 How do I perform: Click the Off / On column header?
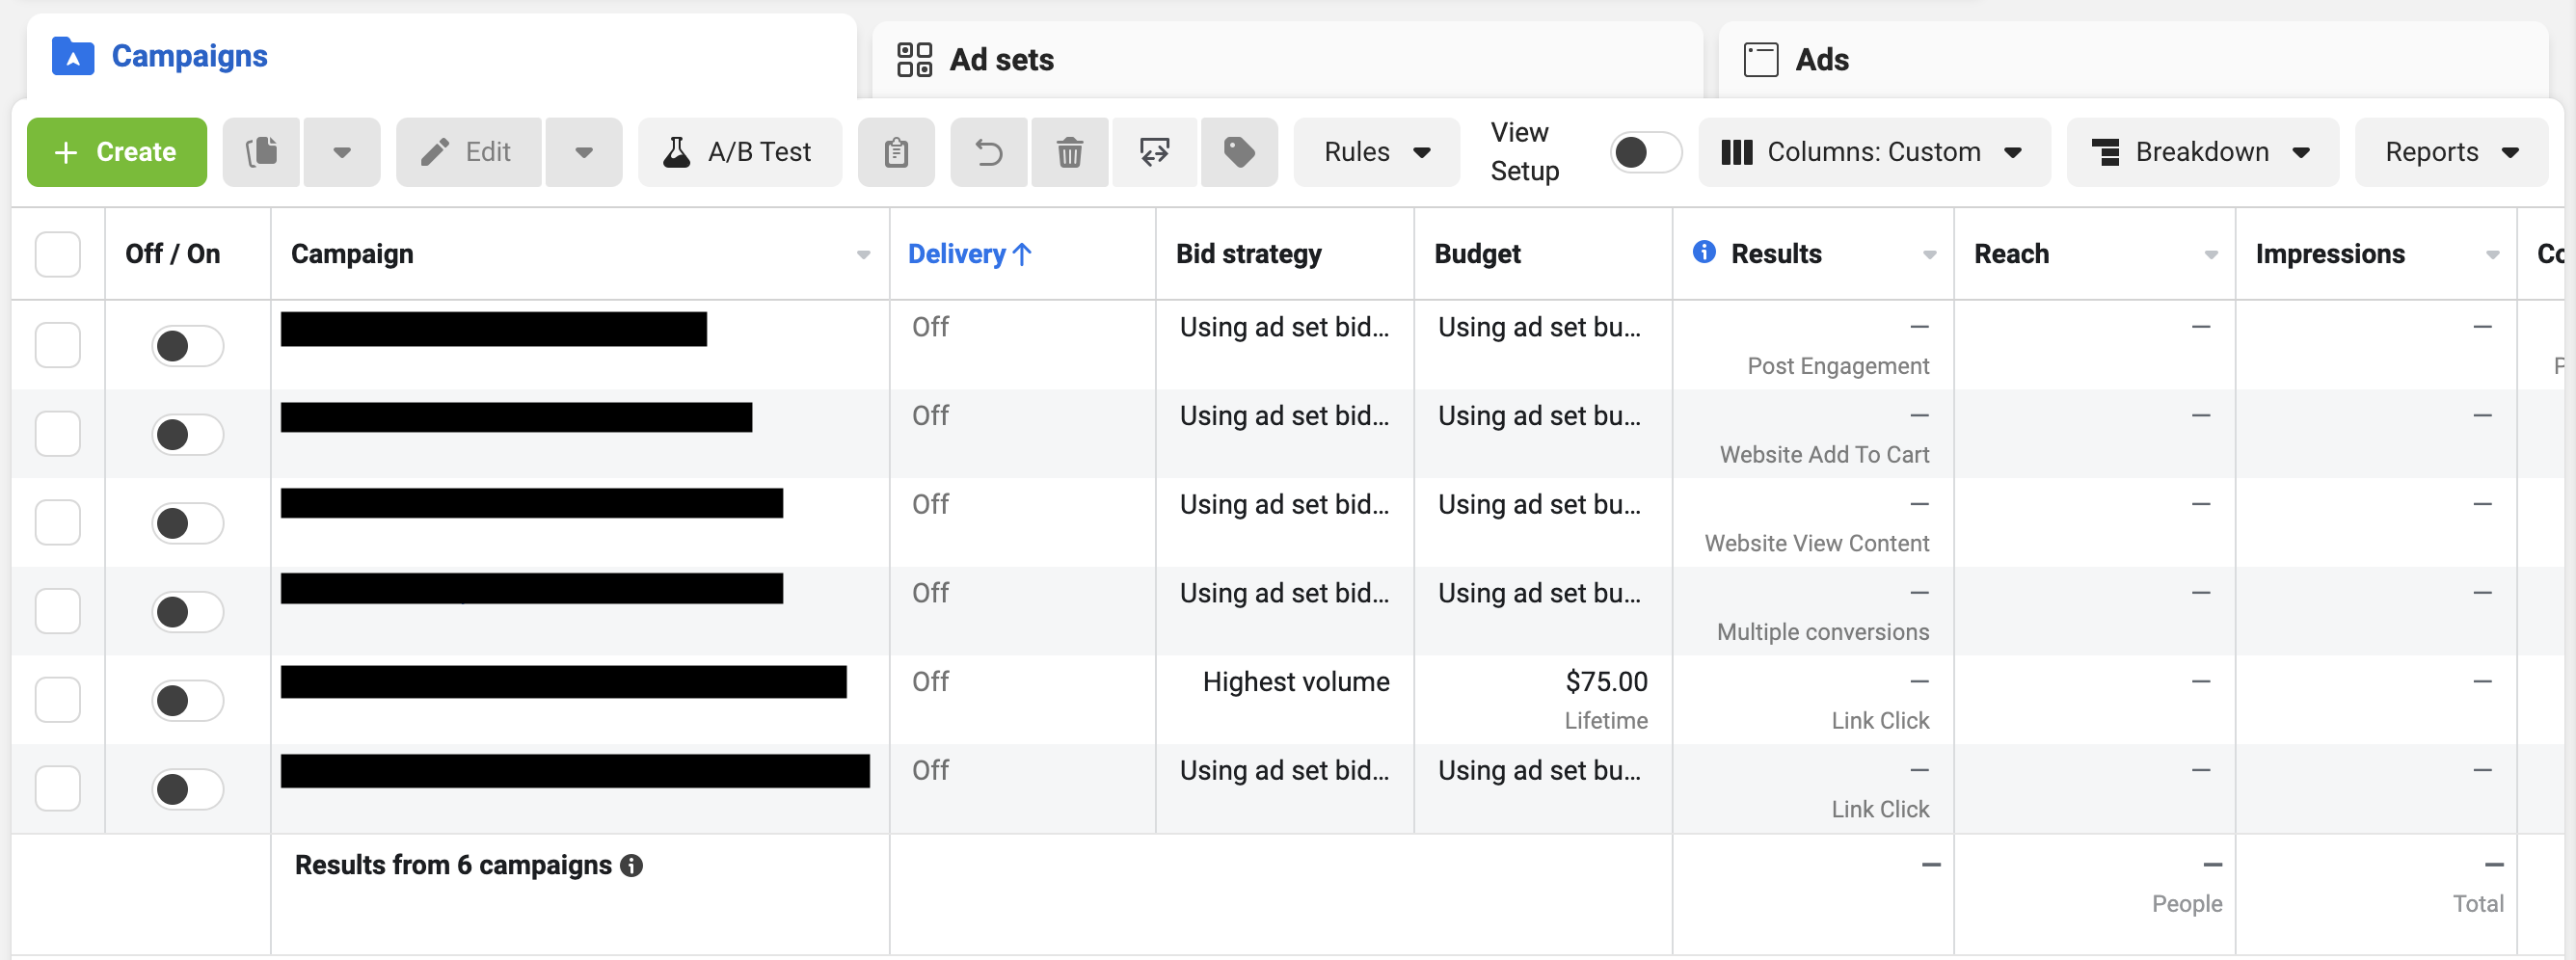tap(173, 254)
